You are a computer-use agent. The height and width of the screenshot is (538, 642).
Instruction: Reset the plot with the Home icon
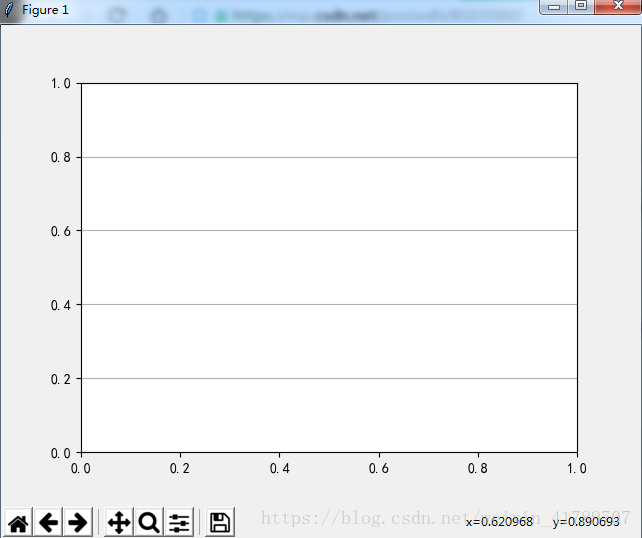tap(18, 522)
